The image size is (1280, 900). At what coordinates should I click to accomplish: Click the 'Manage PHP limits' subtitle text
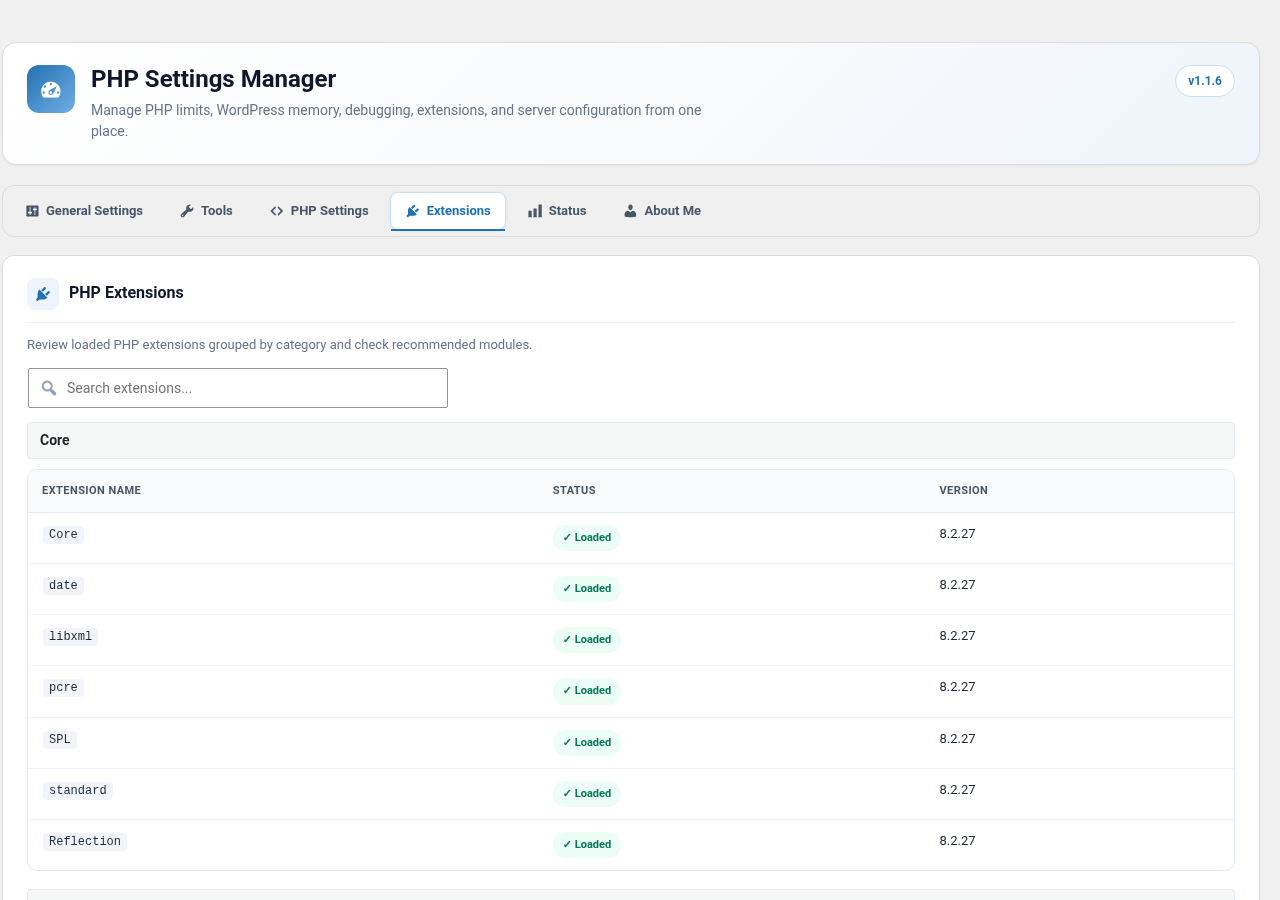[x=396, y=120]
